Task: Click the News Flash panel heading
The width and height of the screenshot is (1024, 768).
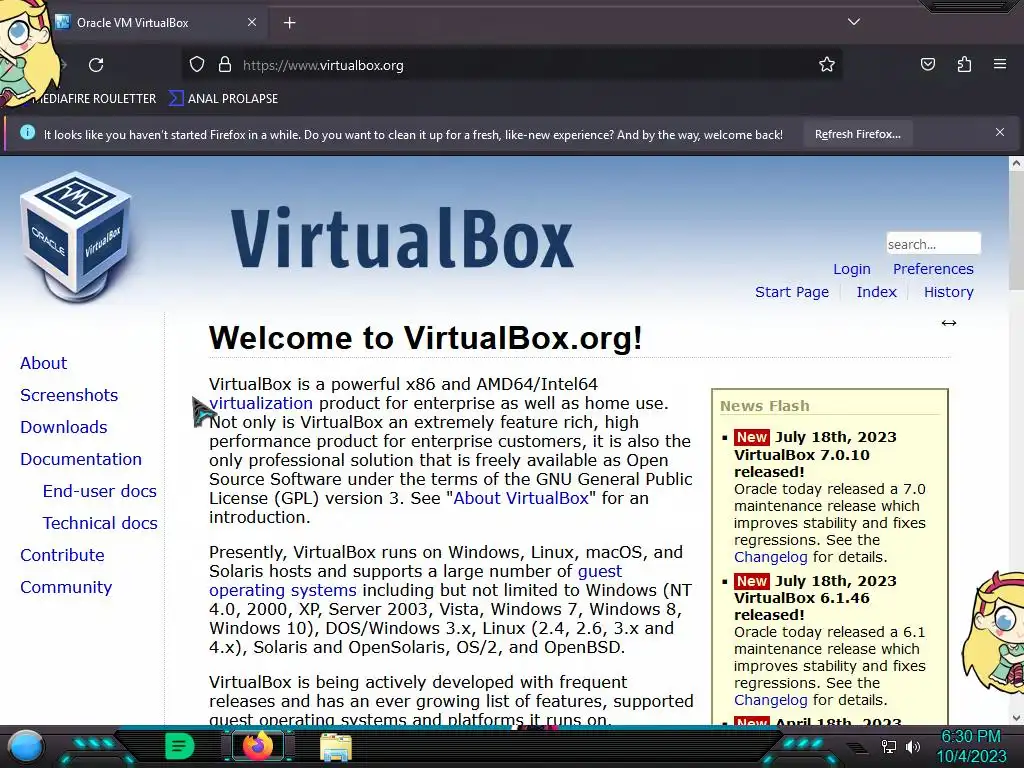Action: click(x=765, y=406)
